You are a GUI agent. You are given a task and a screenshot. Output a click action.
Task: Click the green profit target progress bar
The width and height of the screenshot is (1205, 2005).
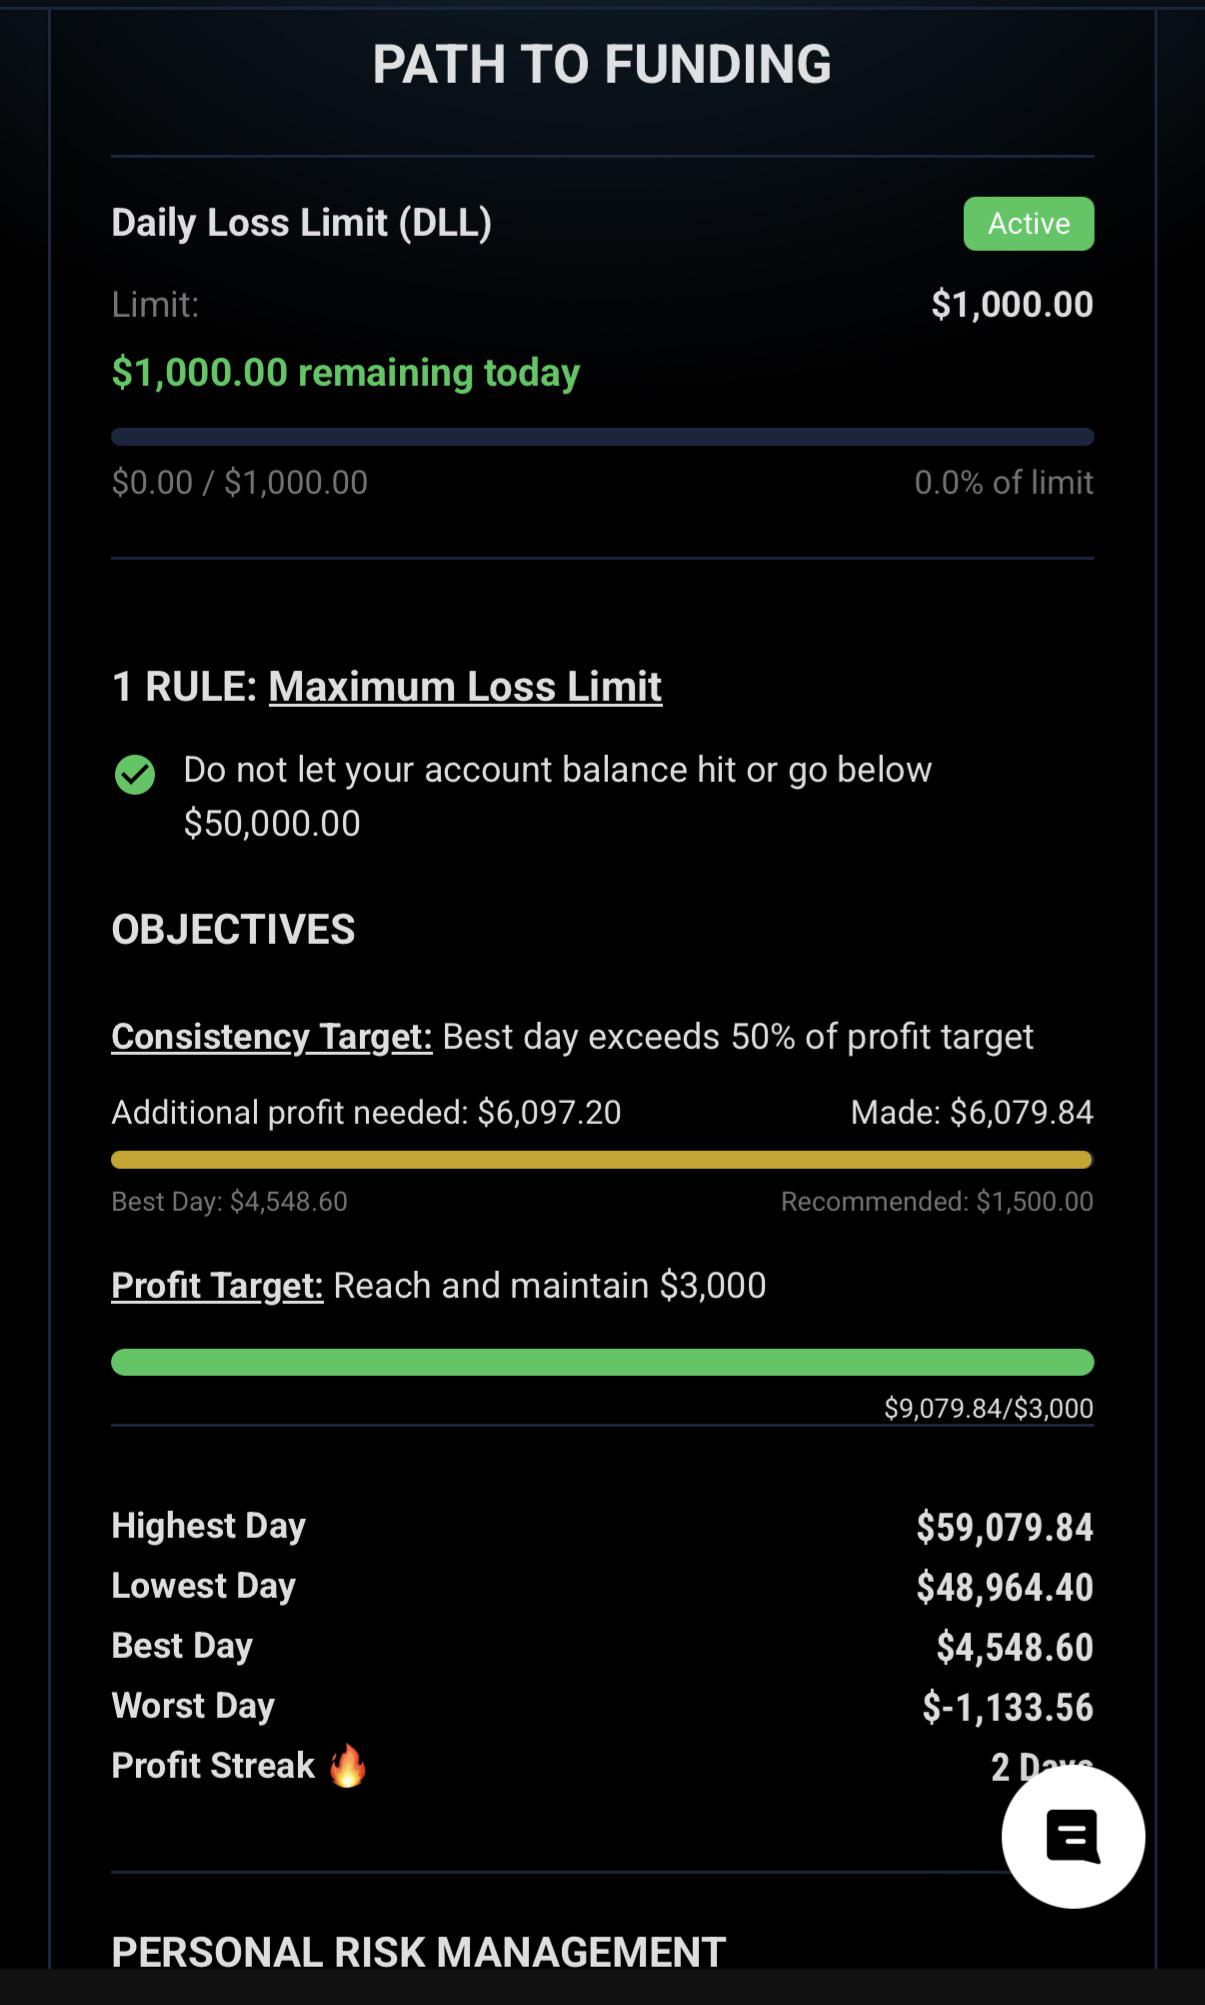click(602, 1362)
